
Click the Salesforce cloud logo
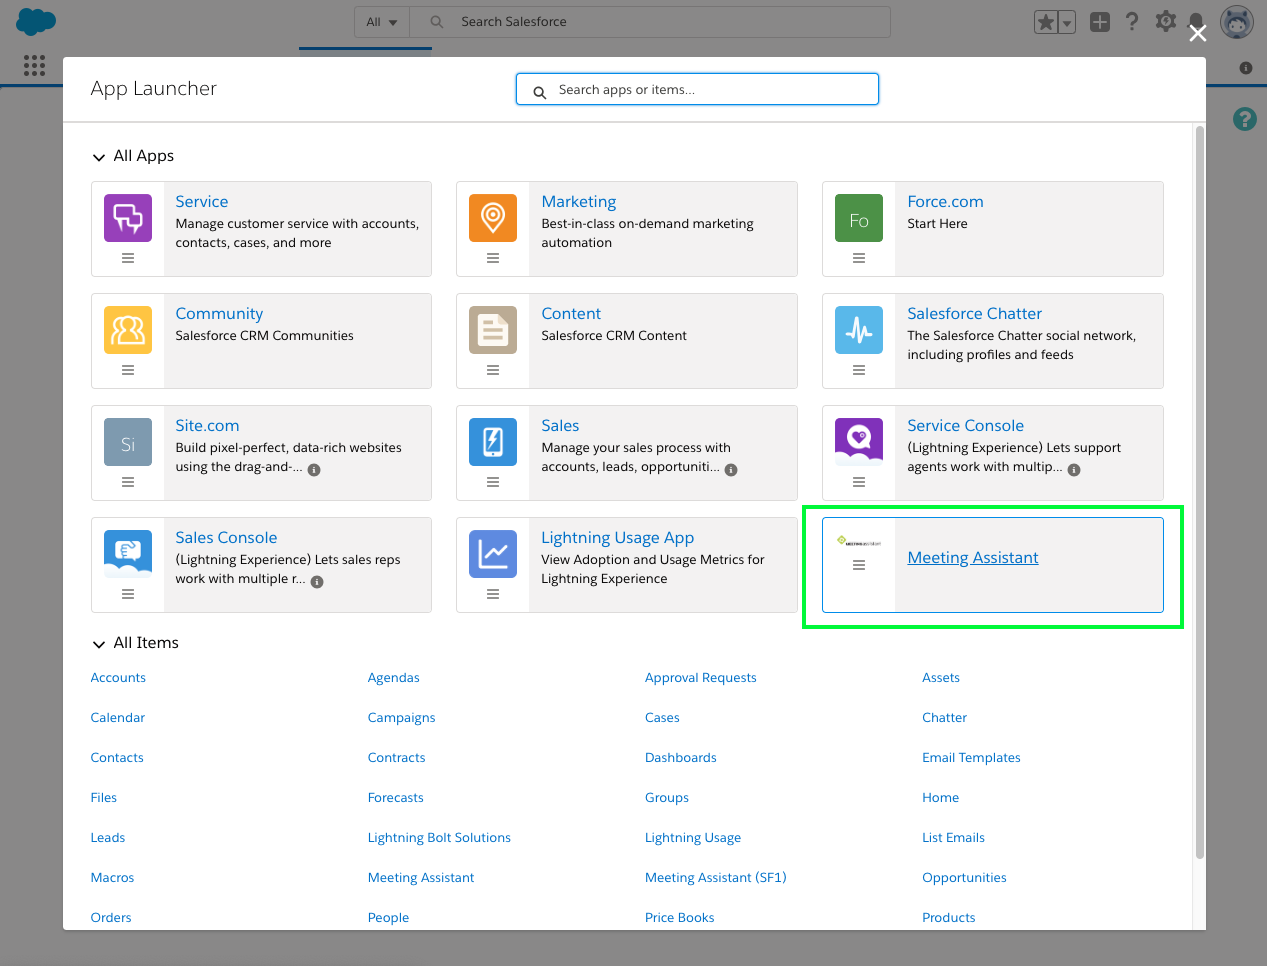click(36, 21)
